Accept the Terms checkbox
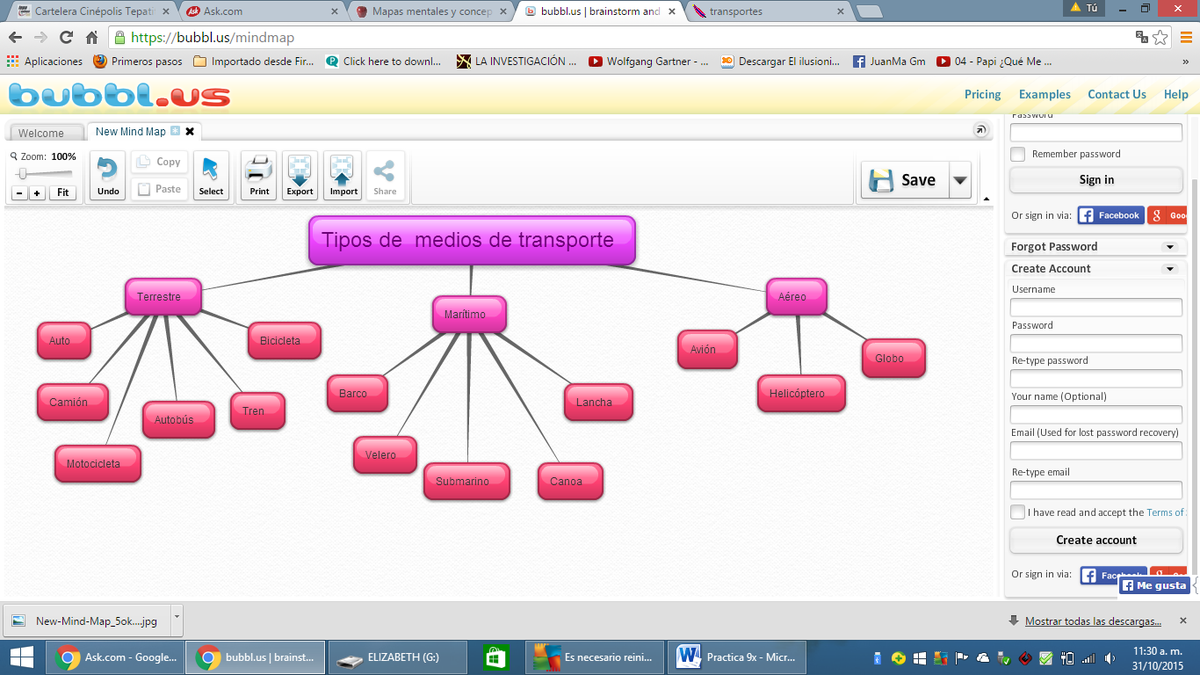The image size is (1200, 675). click(x=1018, y=512)
